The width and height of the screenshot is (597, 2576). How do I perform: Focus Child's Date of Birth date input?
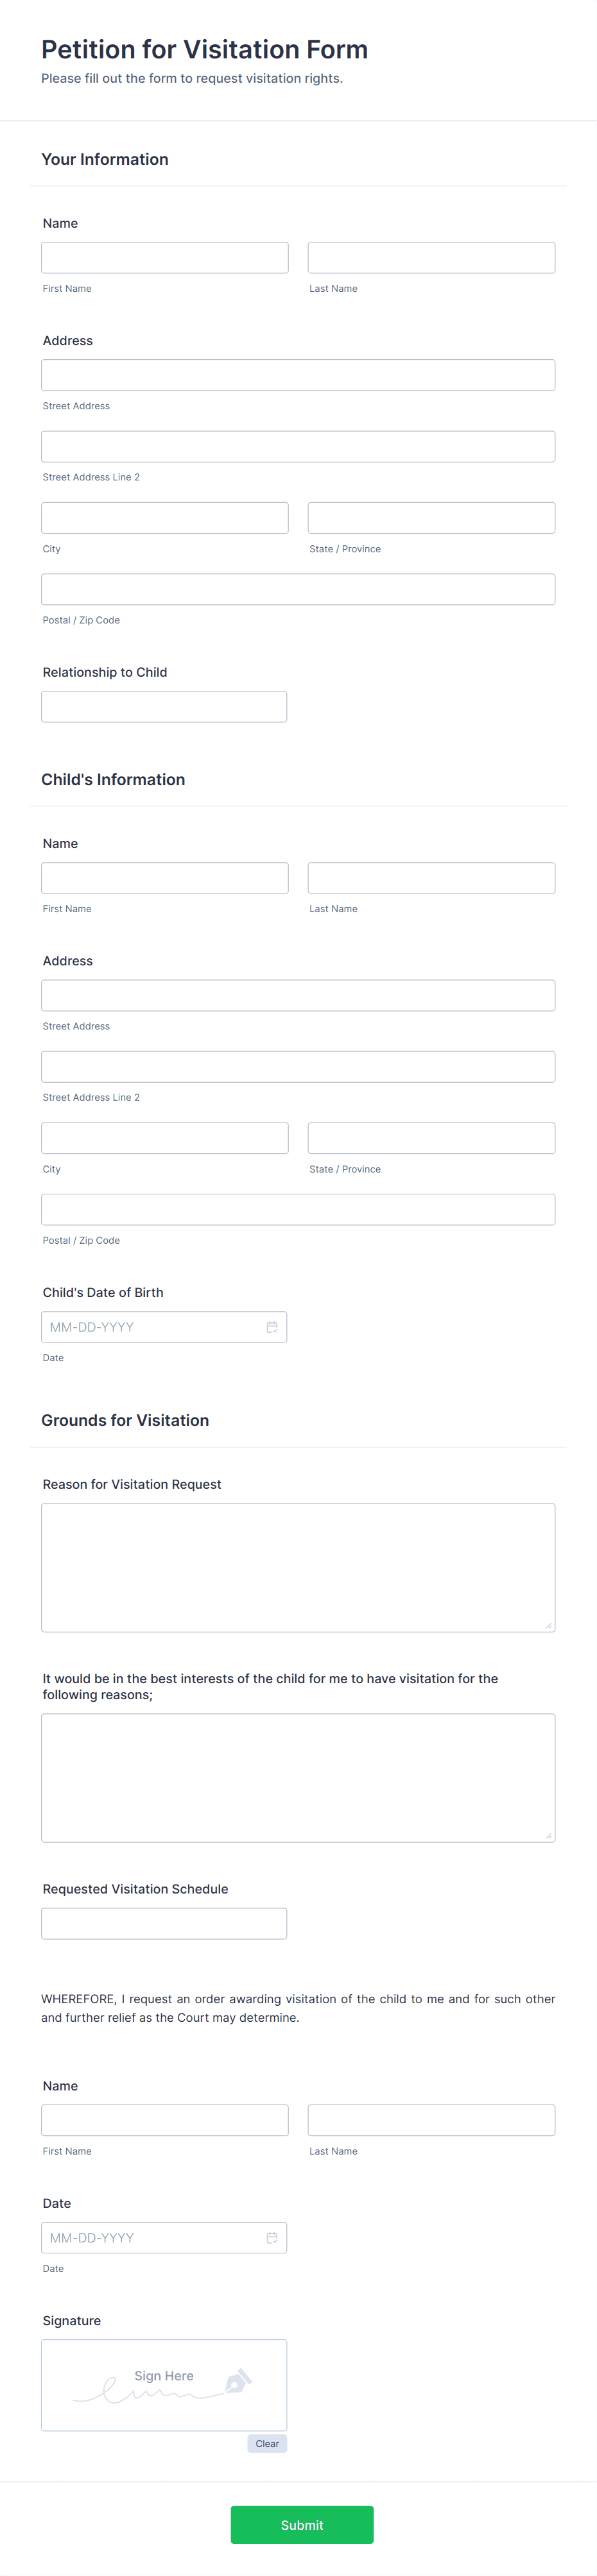164,1327
